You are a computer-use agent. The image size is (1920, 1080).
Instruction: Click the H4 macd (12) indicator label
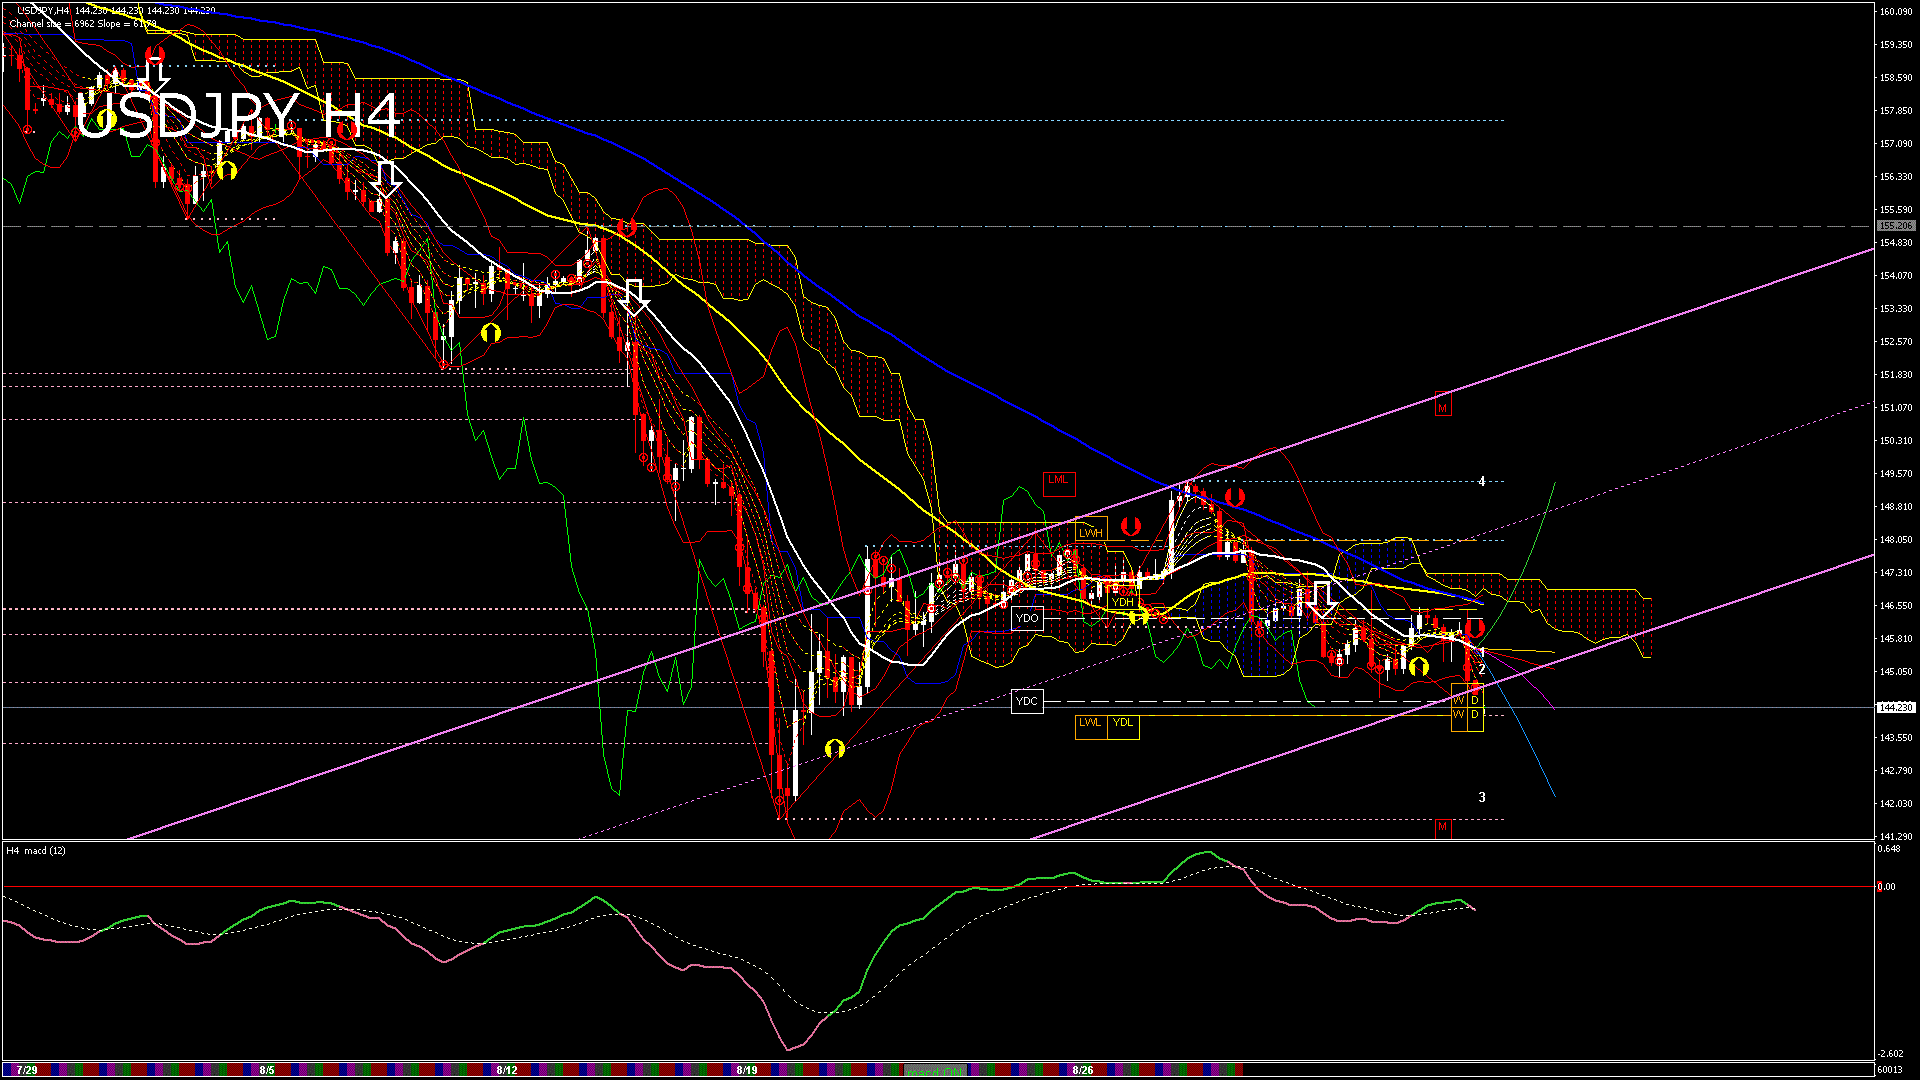(x=36, y=851)
